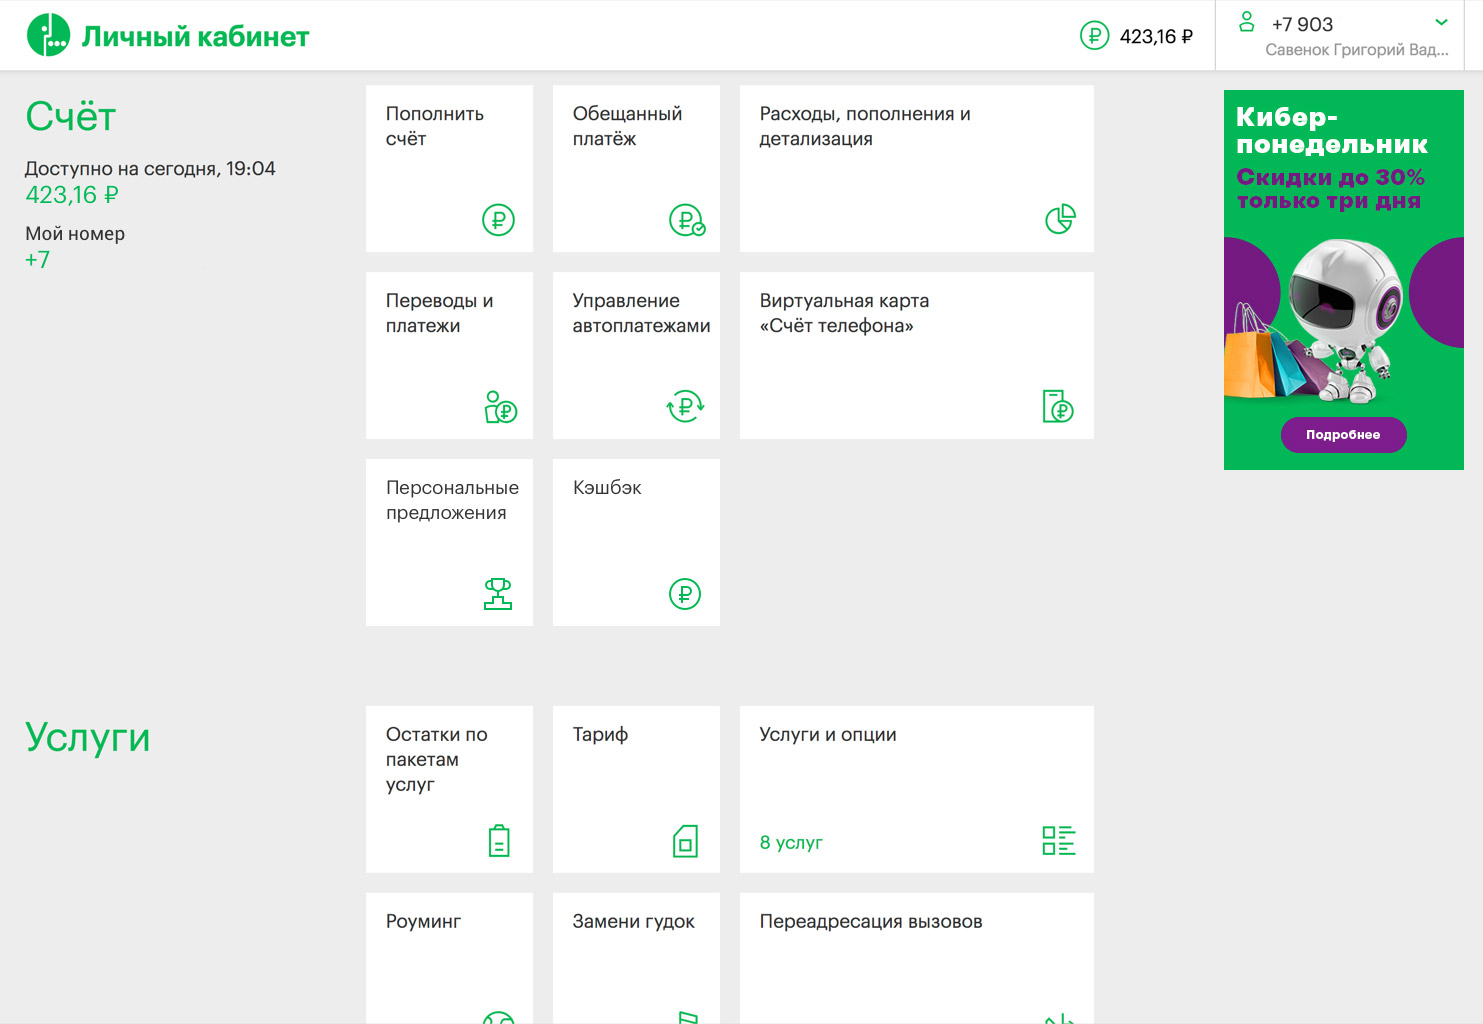Viewport: 1483px width, 1024px height.
Task: Open the Переадресация вызовов tile
Action: coord(917,958)
